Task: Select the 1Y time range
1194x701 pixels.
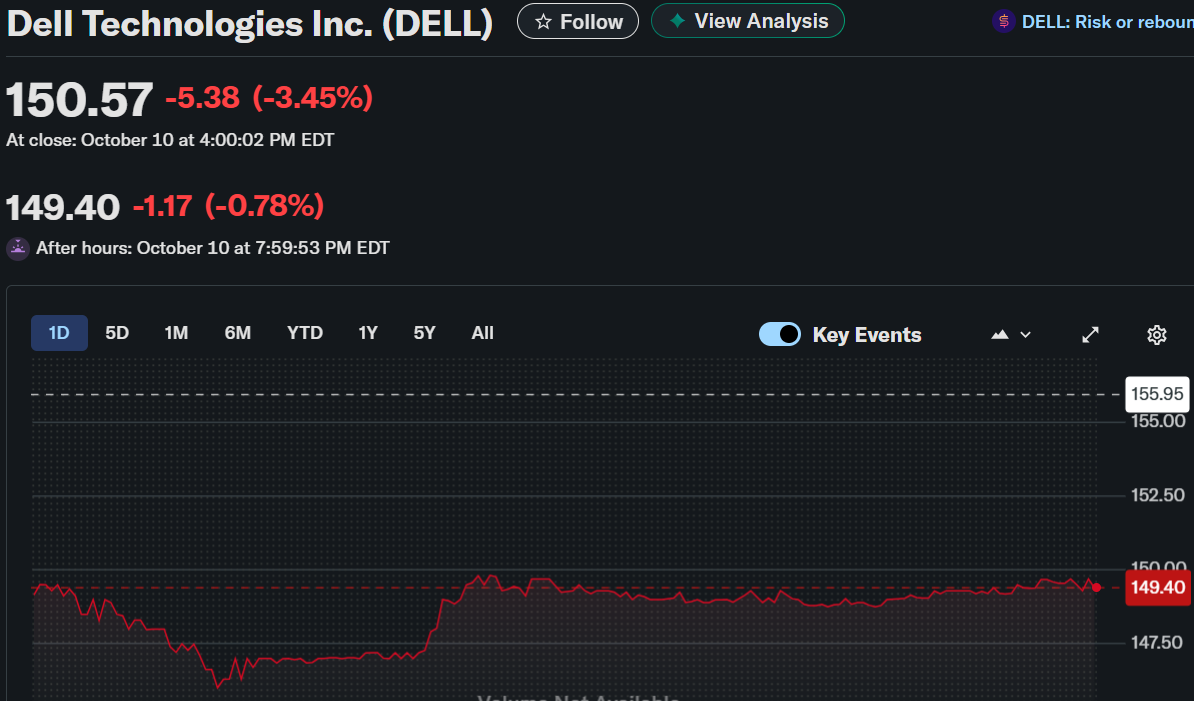Action: 368,333
